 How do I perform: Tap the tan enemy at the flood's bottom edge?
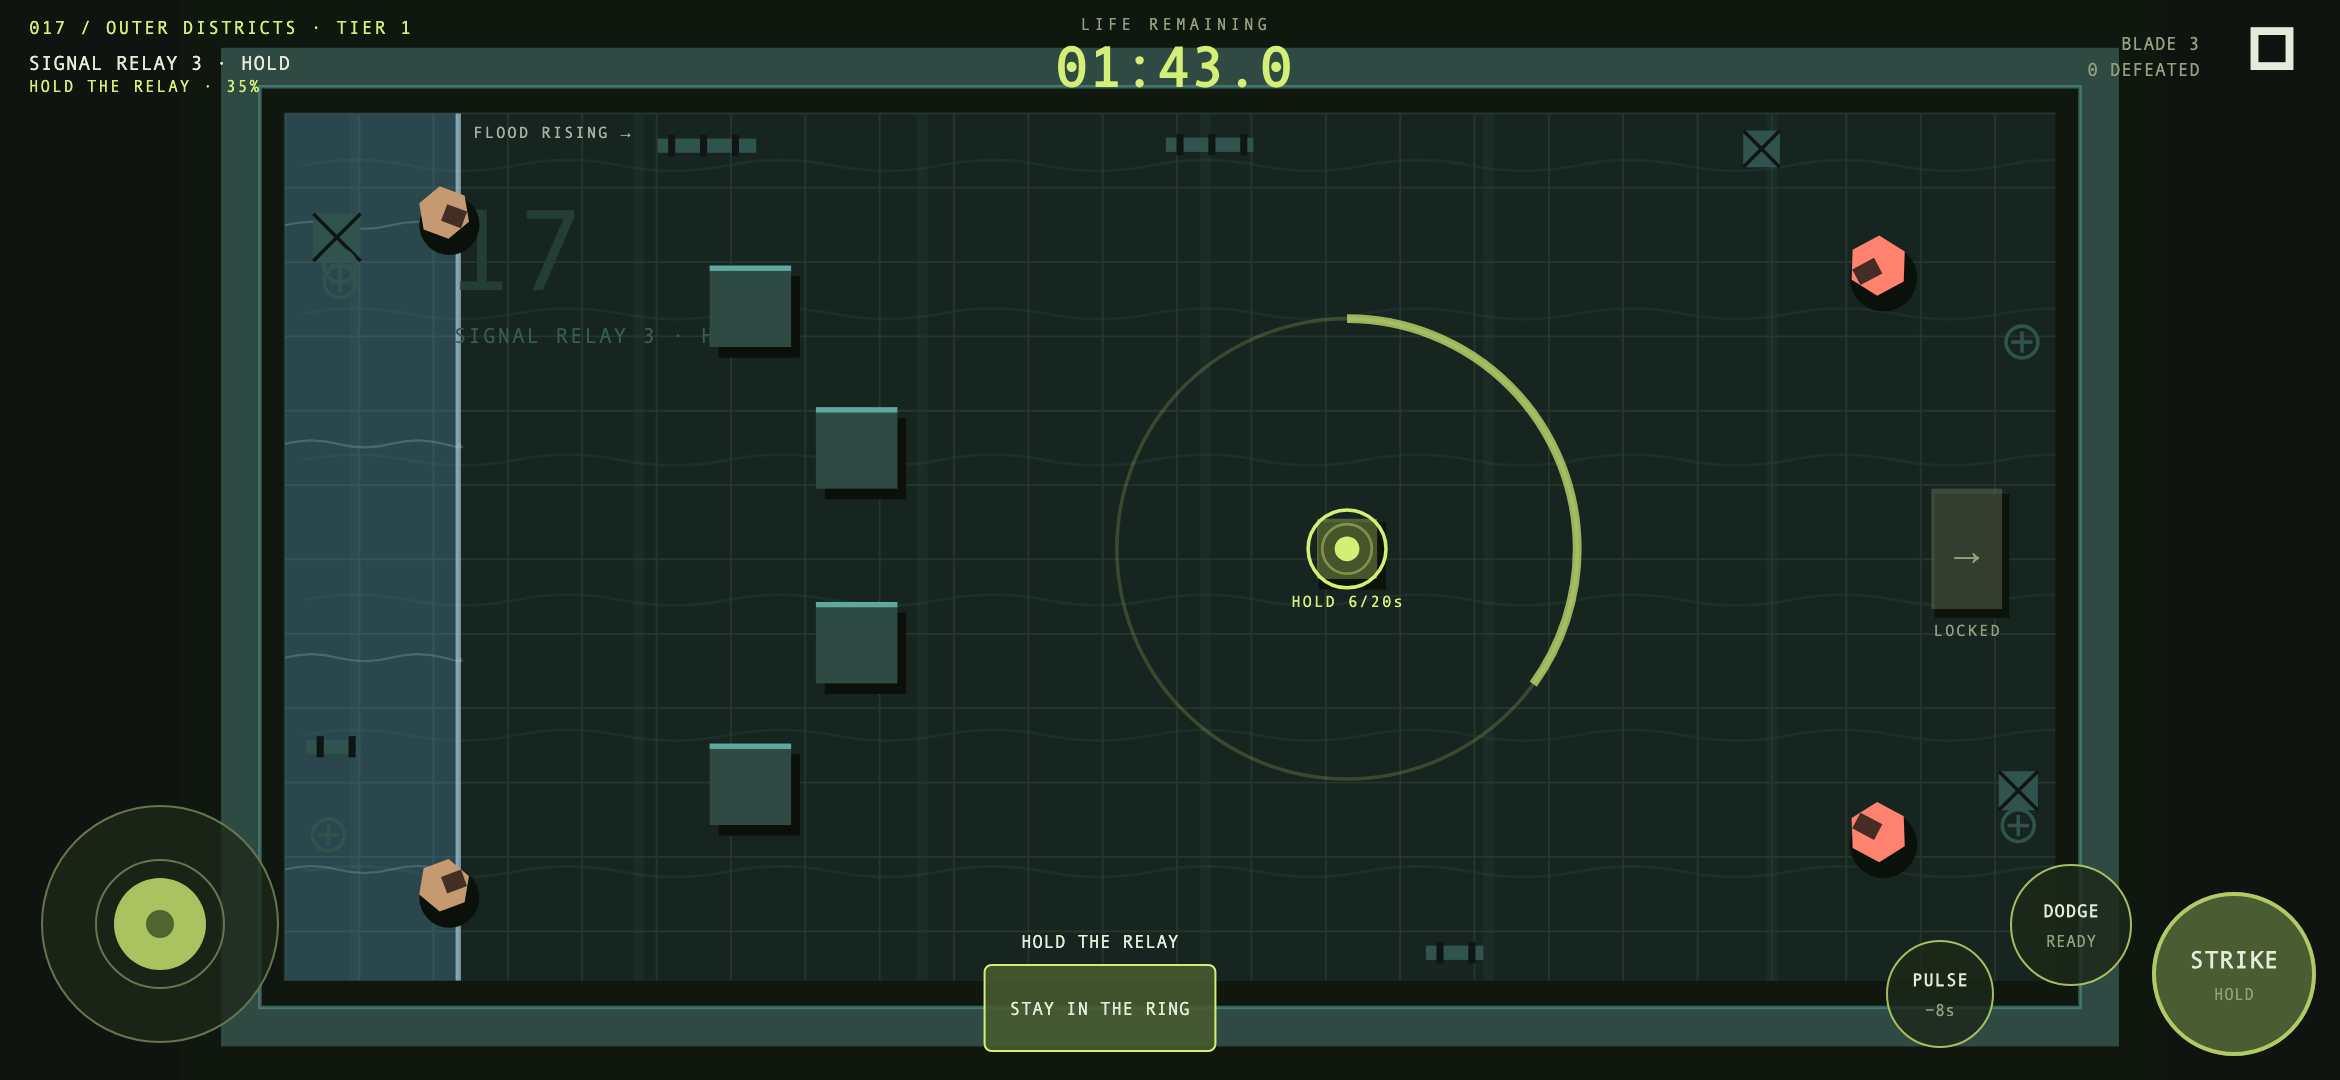coord(444,886)
